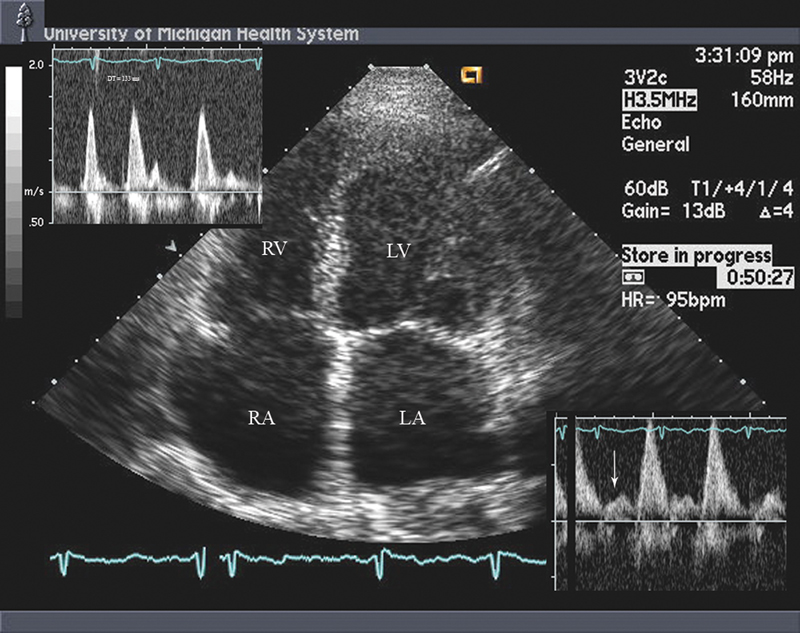Viewport: 800px width, 633px height.
Task: Click the grayscale bar on the left
Action: click(13, 190)
